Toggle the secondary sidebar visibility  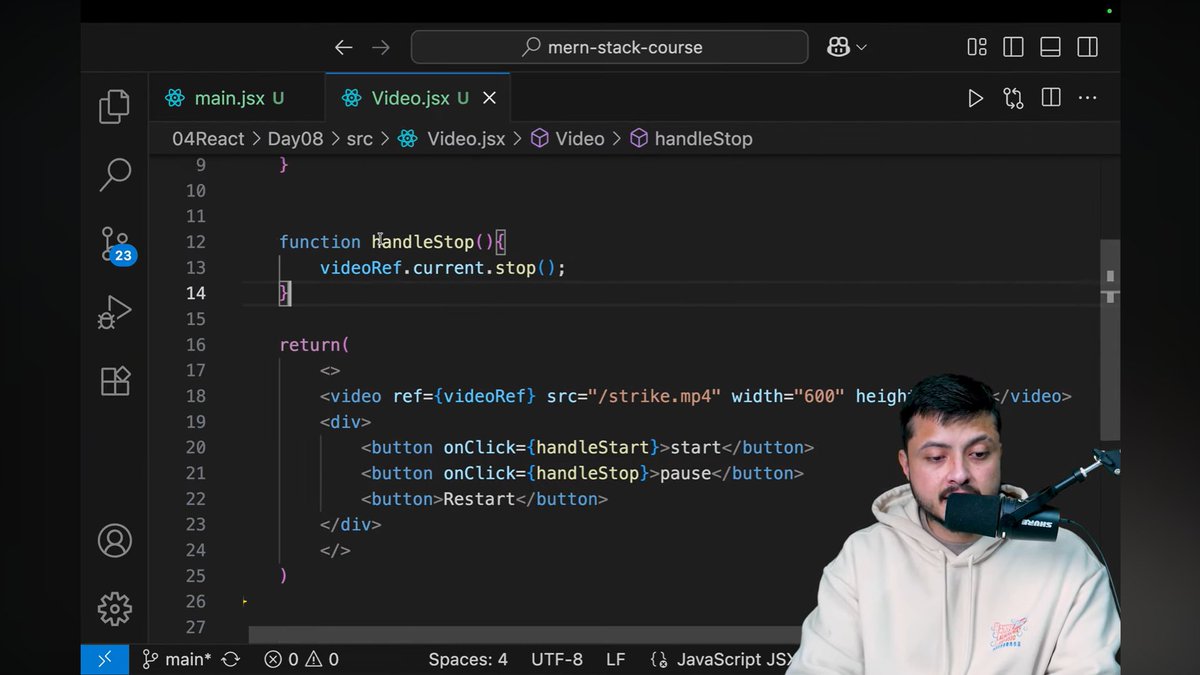point(1087,46)
